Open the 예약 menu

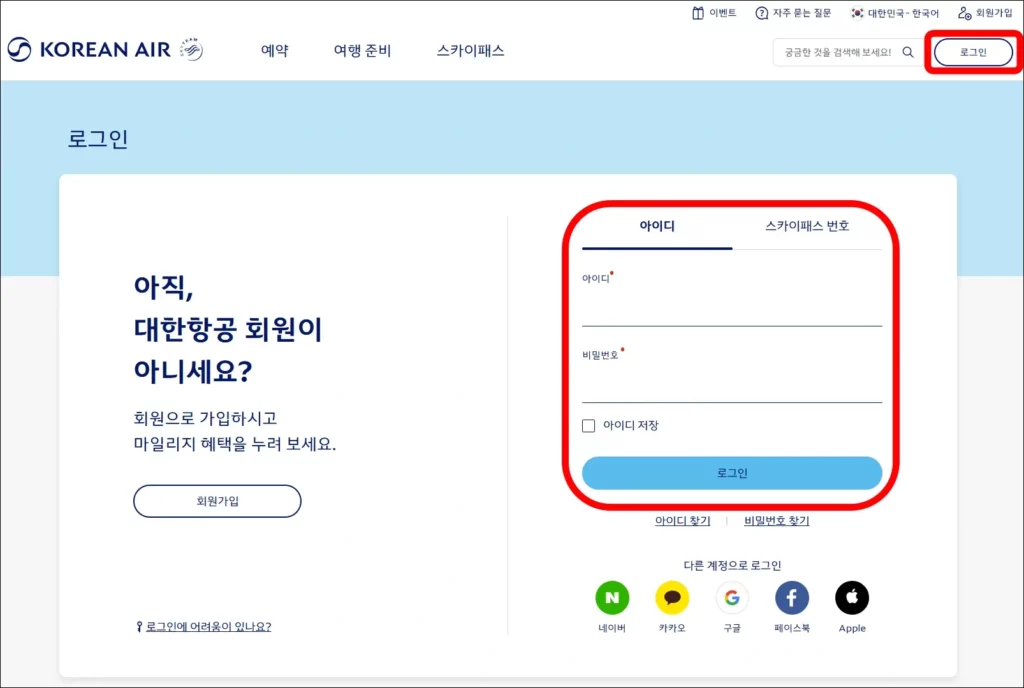274,50
